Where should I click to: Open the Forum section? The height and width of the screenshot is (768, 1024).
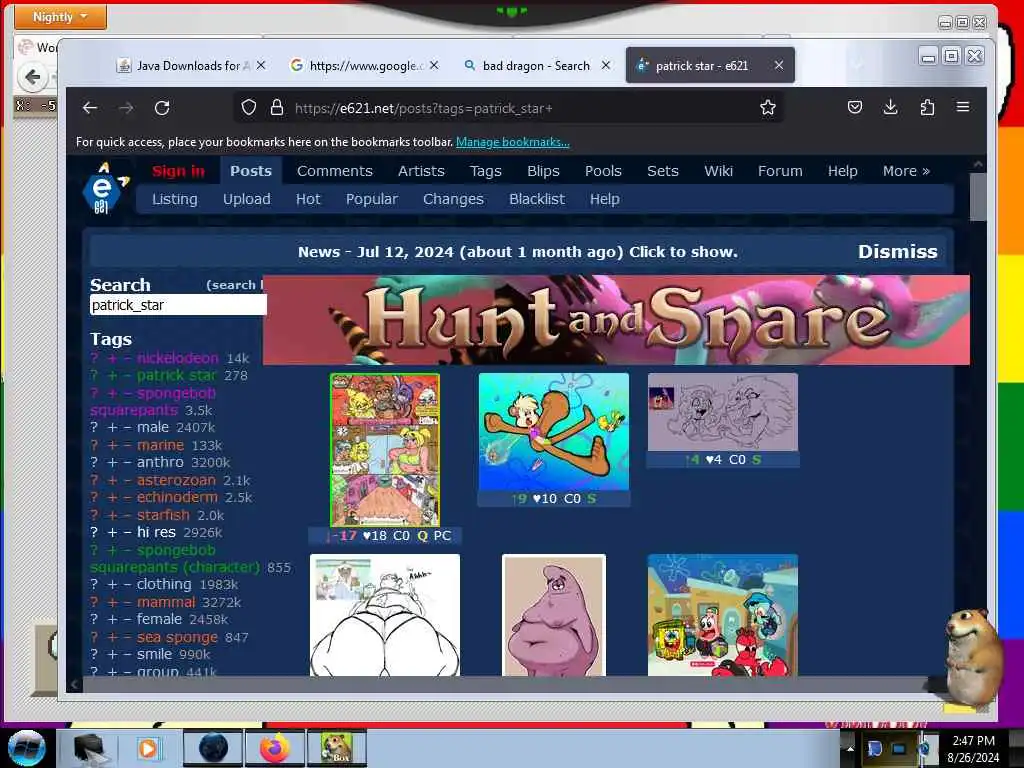coord(780,171)
